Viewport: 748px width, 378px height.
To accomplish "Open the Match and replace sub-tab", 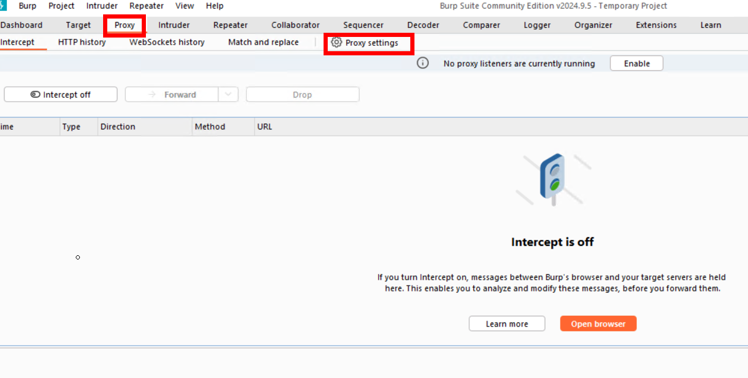I will (263, 42).
